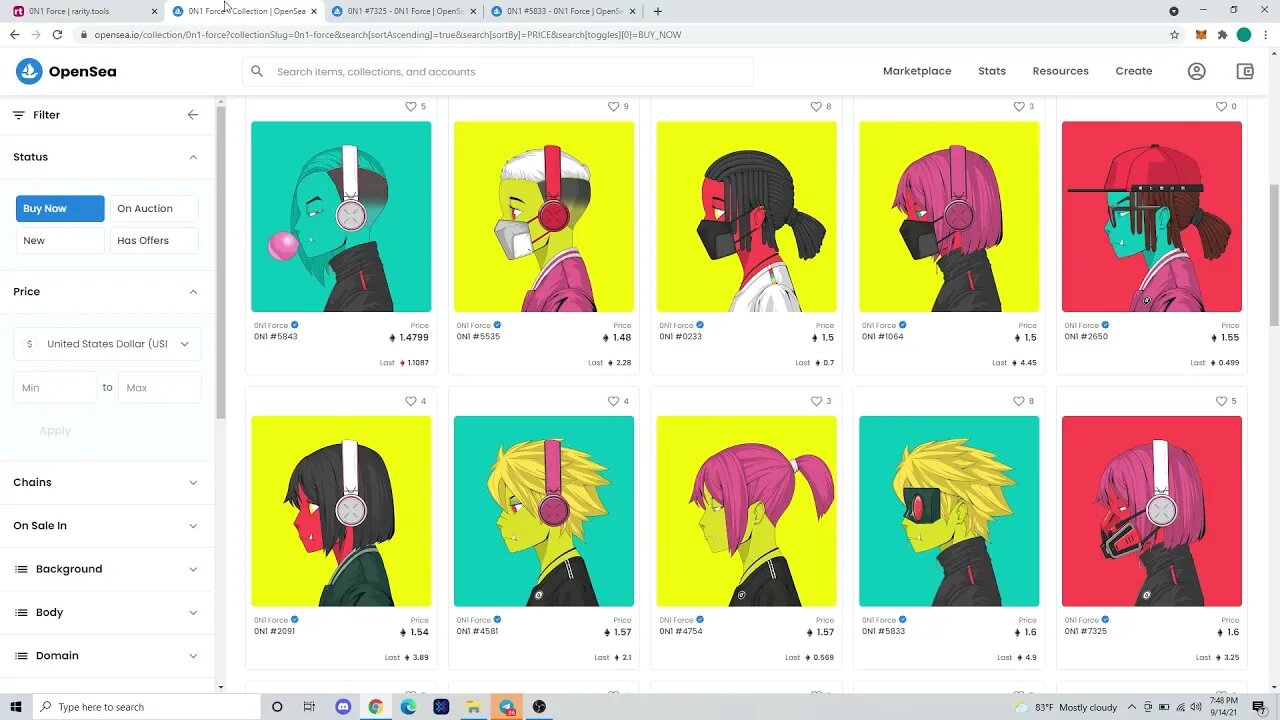Expand the Chains filter section

tap(107, 482)
